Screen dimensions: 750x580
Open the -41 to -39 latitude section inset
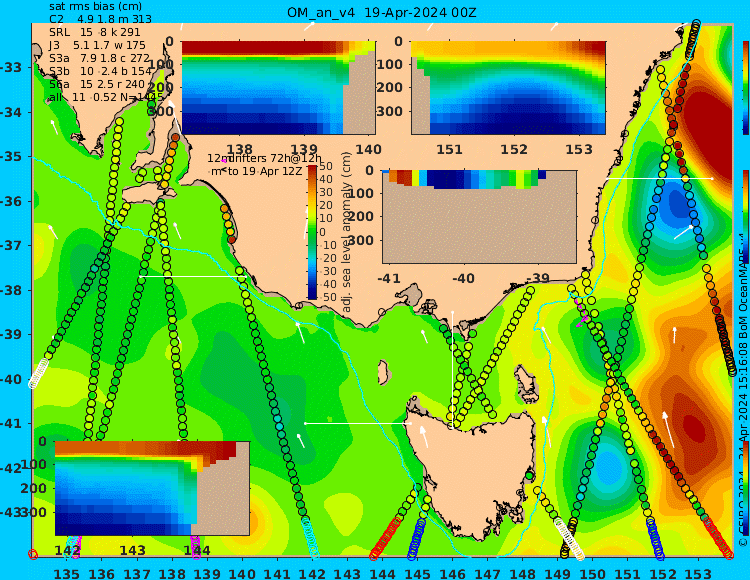tap(479, 217)
